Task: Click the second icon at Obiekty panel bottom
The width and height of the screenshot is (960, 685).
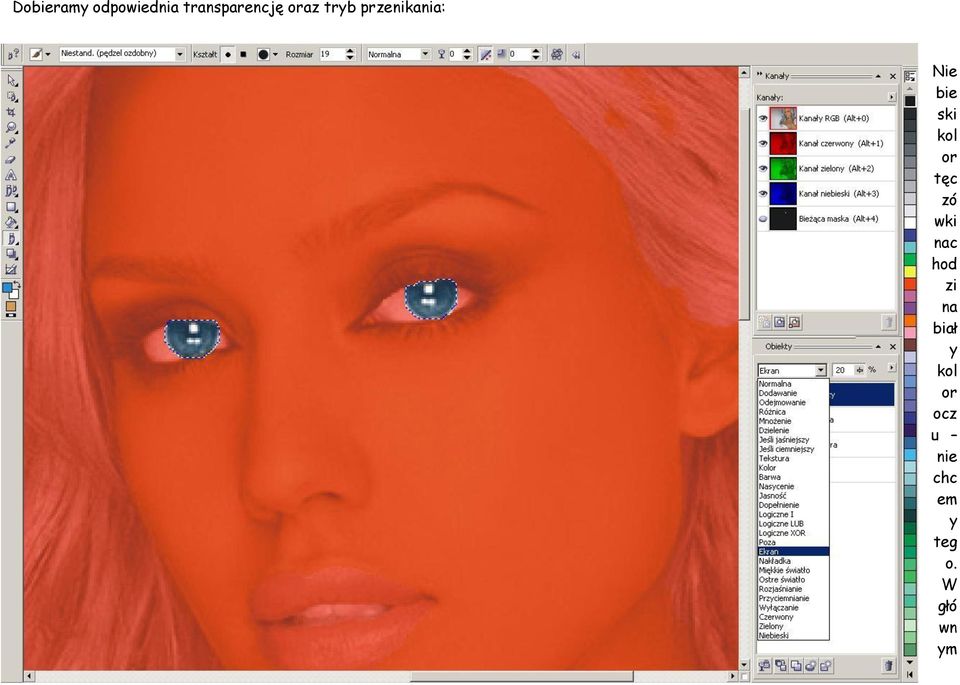Action: click(x=781, y=665)
